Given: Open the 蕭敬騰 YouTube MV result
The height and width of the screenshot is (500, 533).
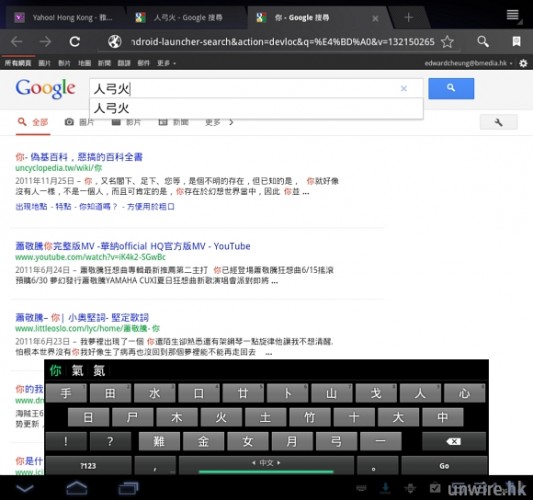Looking at the screenshot, I should 133,246.
